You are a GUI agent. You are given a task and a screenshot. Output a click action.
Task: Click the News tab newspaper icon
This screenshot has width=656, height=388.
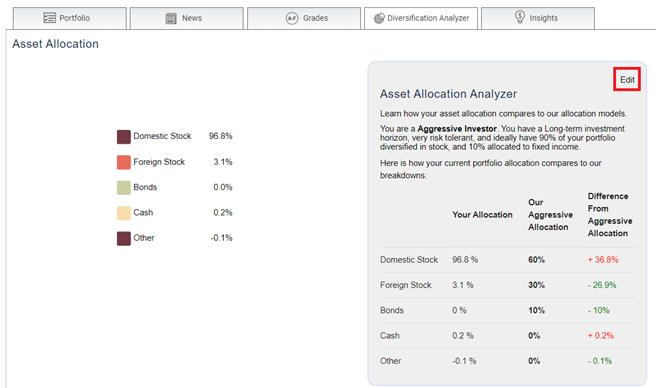point(171,18)
